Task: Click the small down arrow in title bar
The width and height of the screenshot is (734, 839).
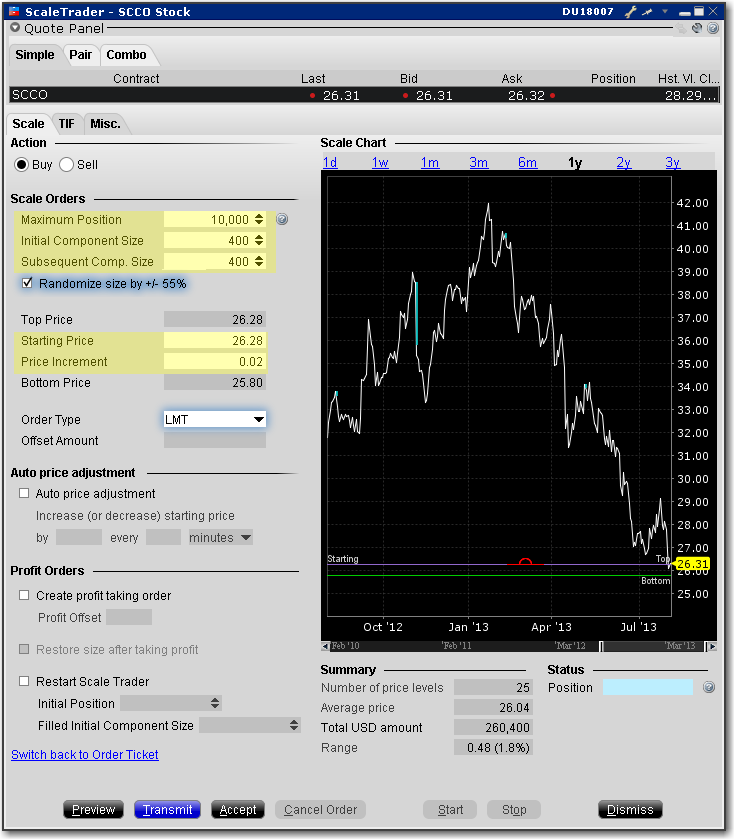Action: pyautogui.click(x=664, y=11)
